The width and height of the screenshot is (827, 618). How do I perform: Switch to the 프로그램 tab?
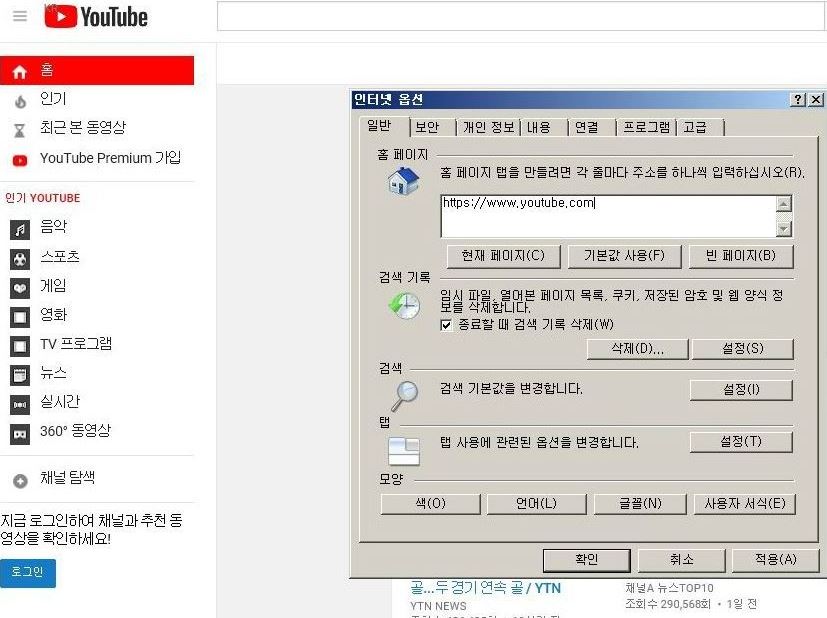[647, 127]
